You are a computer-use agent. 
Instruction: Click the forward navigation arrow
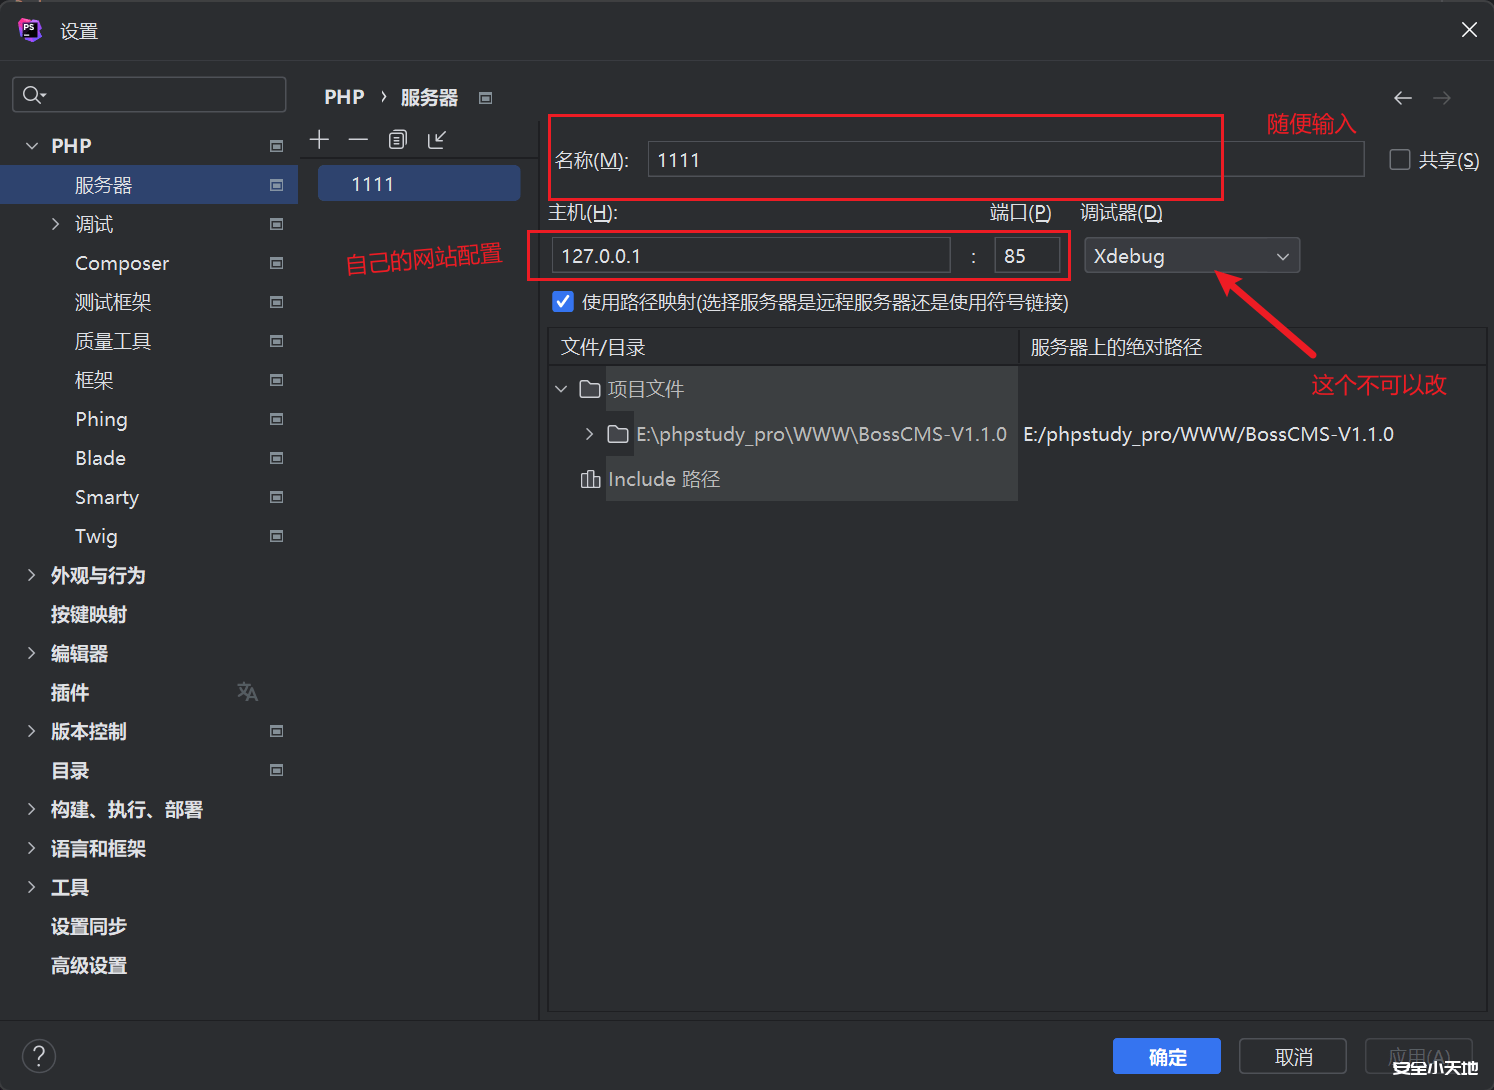1441,97
